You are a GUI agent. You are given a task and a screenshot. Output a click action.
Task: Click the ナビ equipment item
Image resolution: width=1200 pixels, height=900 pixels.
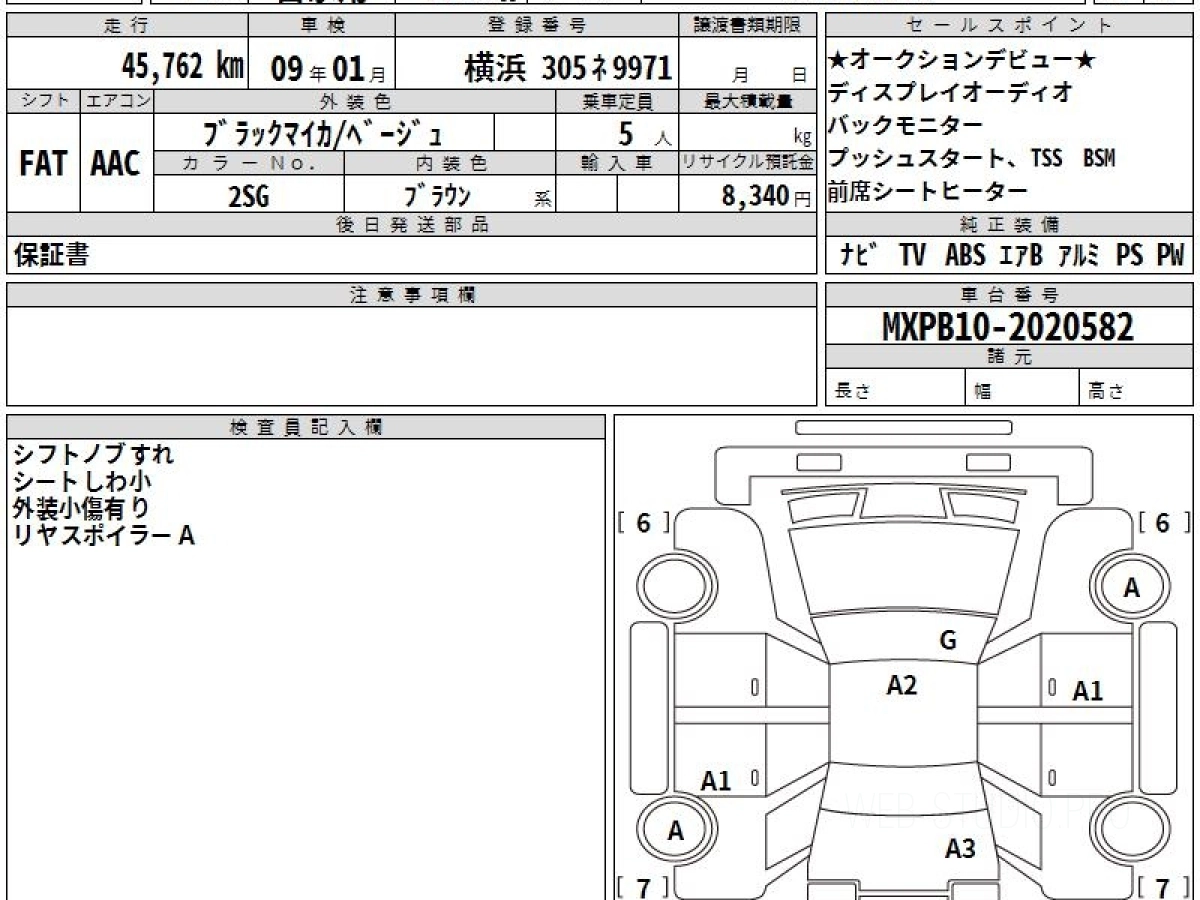[x=859, y=256]
